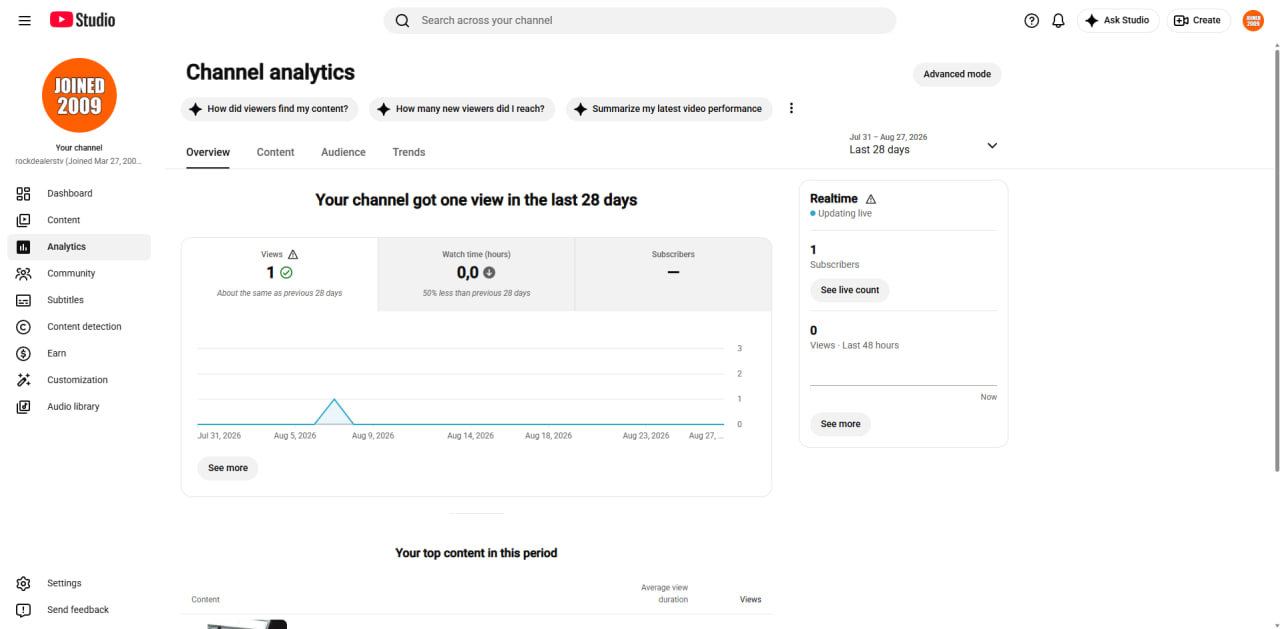Select the Watch time (hours) card

pos(477,274)
